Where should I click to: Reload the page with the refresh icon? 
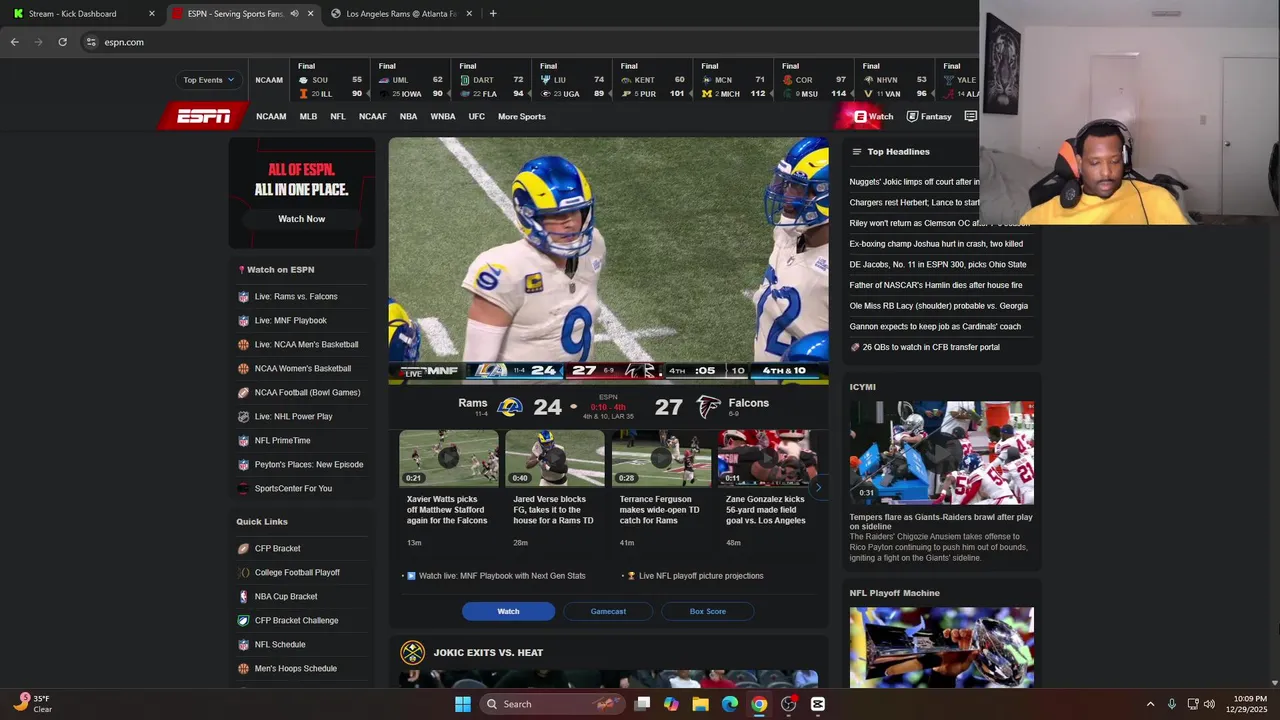pos(62,42)
